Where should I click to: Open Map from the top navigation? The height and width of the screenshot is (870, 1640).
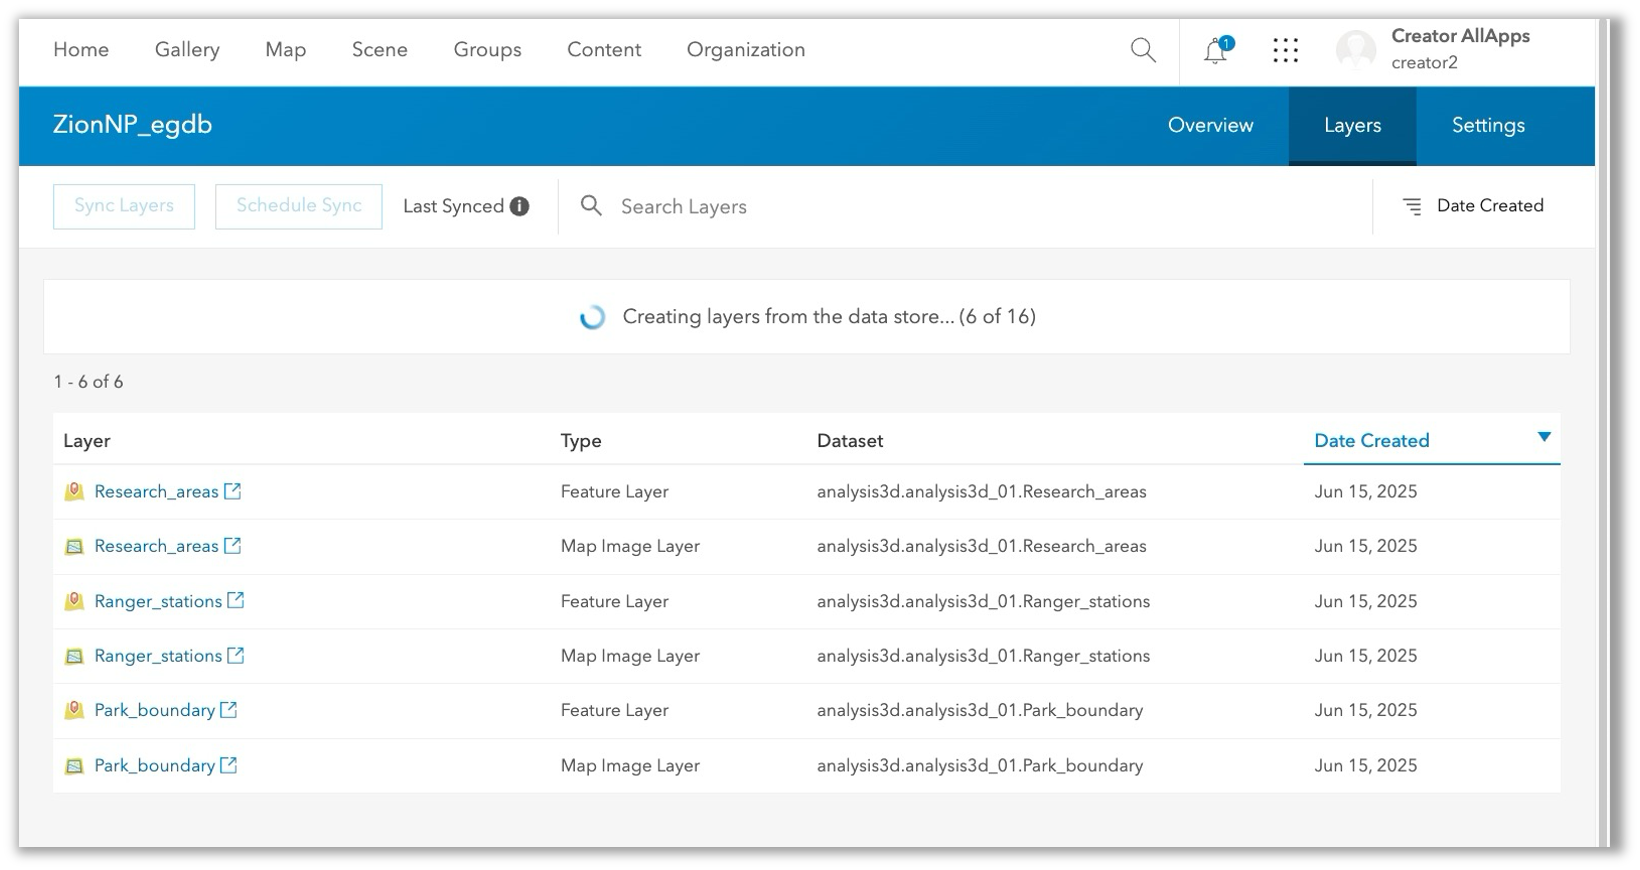(285, 50)
